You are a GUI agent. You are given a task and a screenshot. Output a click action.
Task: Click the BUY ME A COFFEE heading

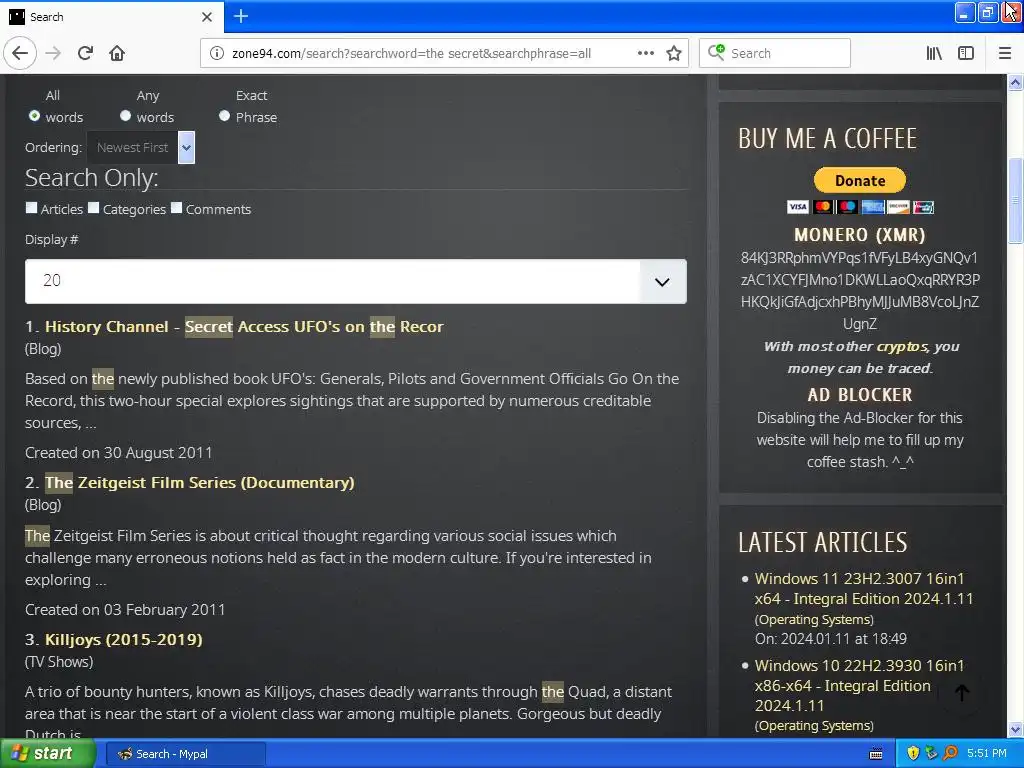pos(827,138)
